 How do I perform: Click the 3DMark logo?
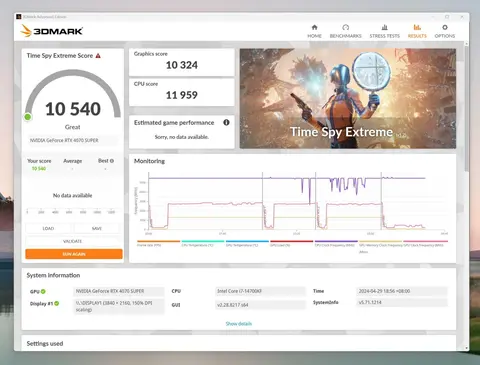click(51, 31)
